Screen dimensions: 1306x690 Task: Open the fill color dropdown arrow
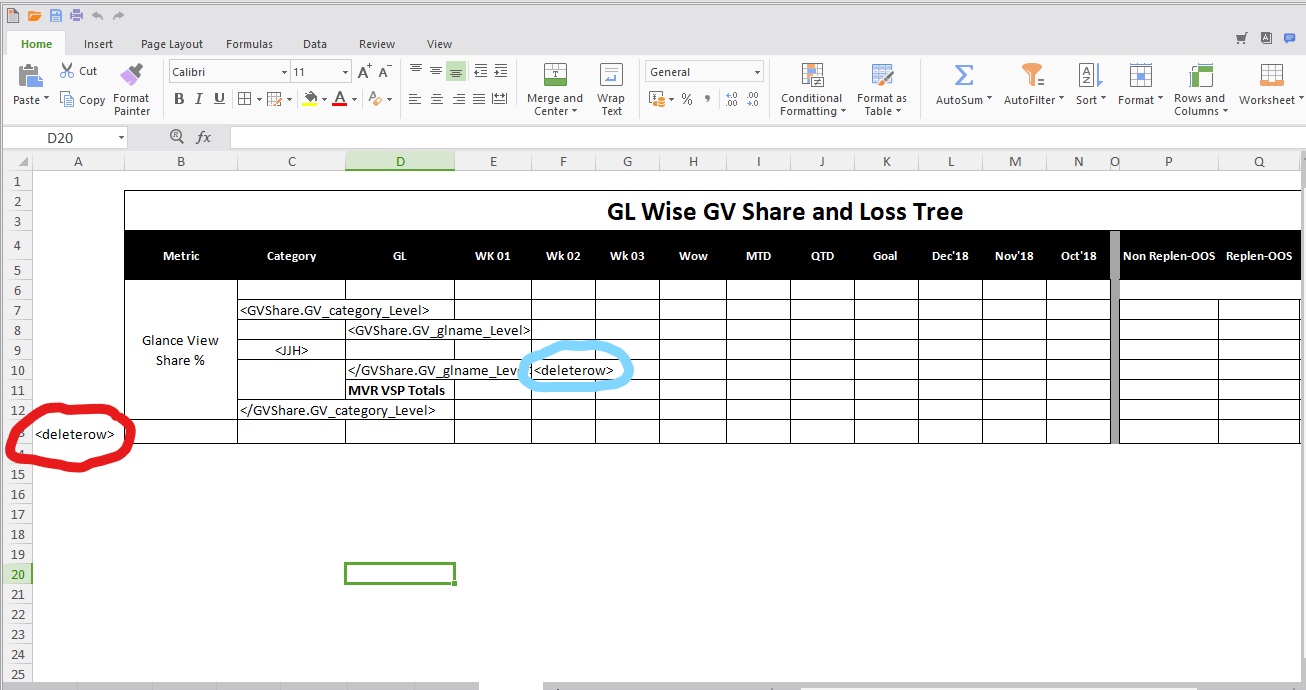[325, 100]
